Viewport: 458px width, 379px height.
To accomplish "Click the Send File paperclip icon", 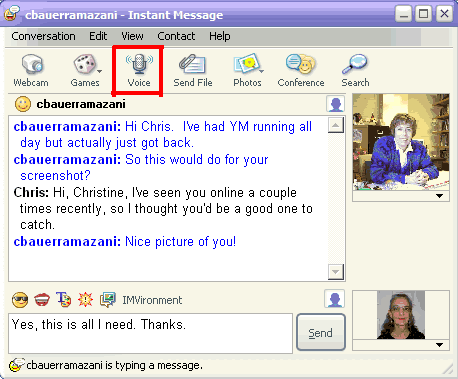I will pos(193,70).
